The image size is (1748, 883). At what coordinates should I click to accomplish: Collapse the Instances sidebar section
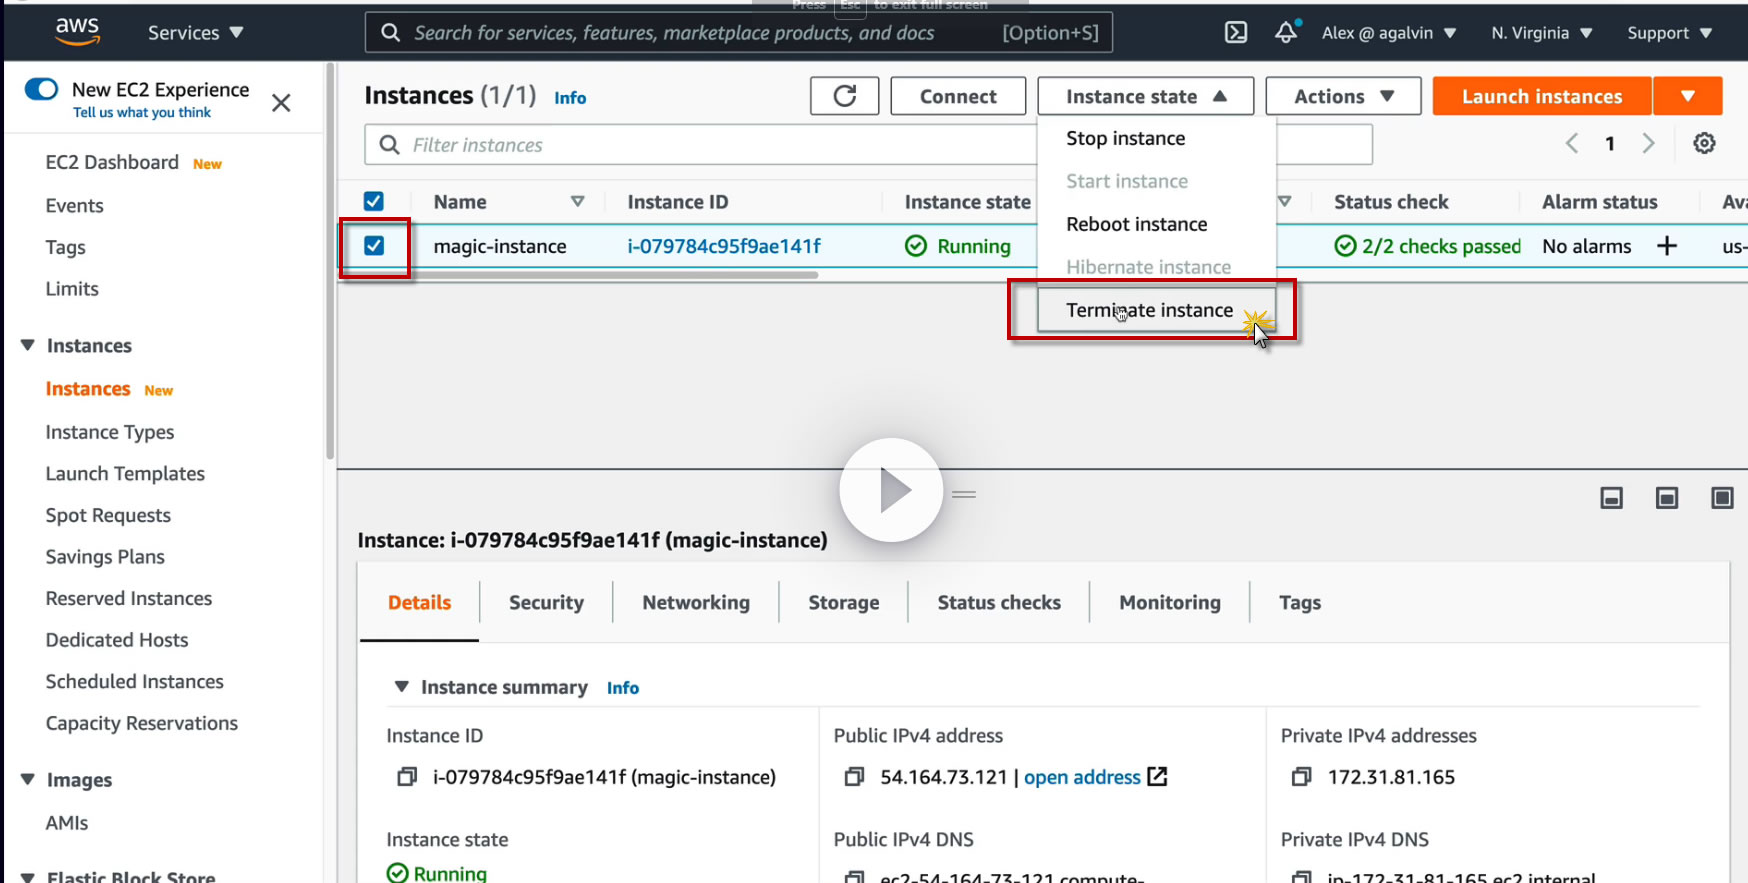click(28, 345)
